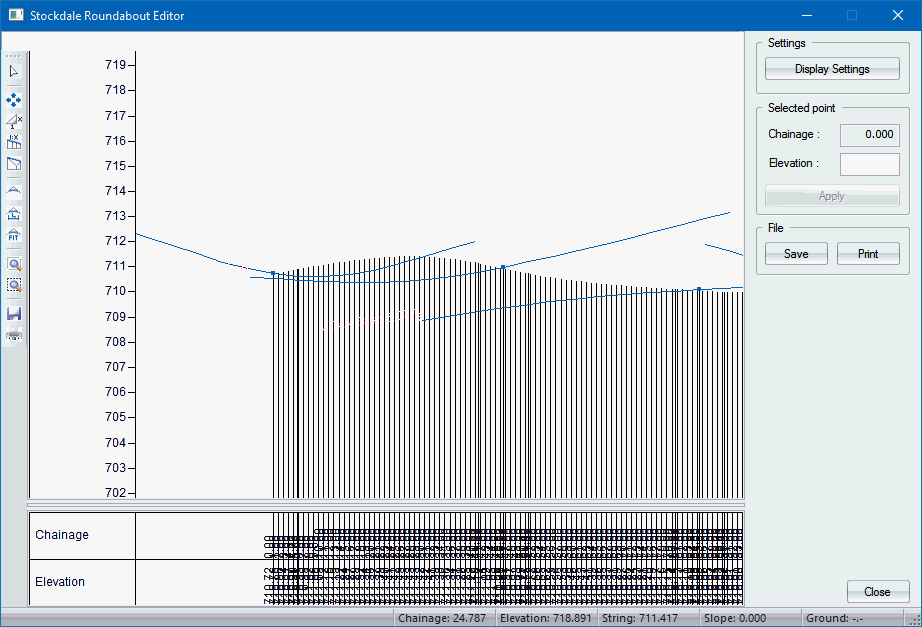Image resolution: width=922 pixels, height=627 pixels.
Task: Click the slope triangle tool icon
Action: tap(14, 121)
